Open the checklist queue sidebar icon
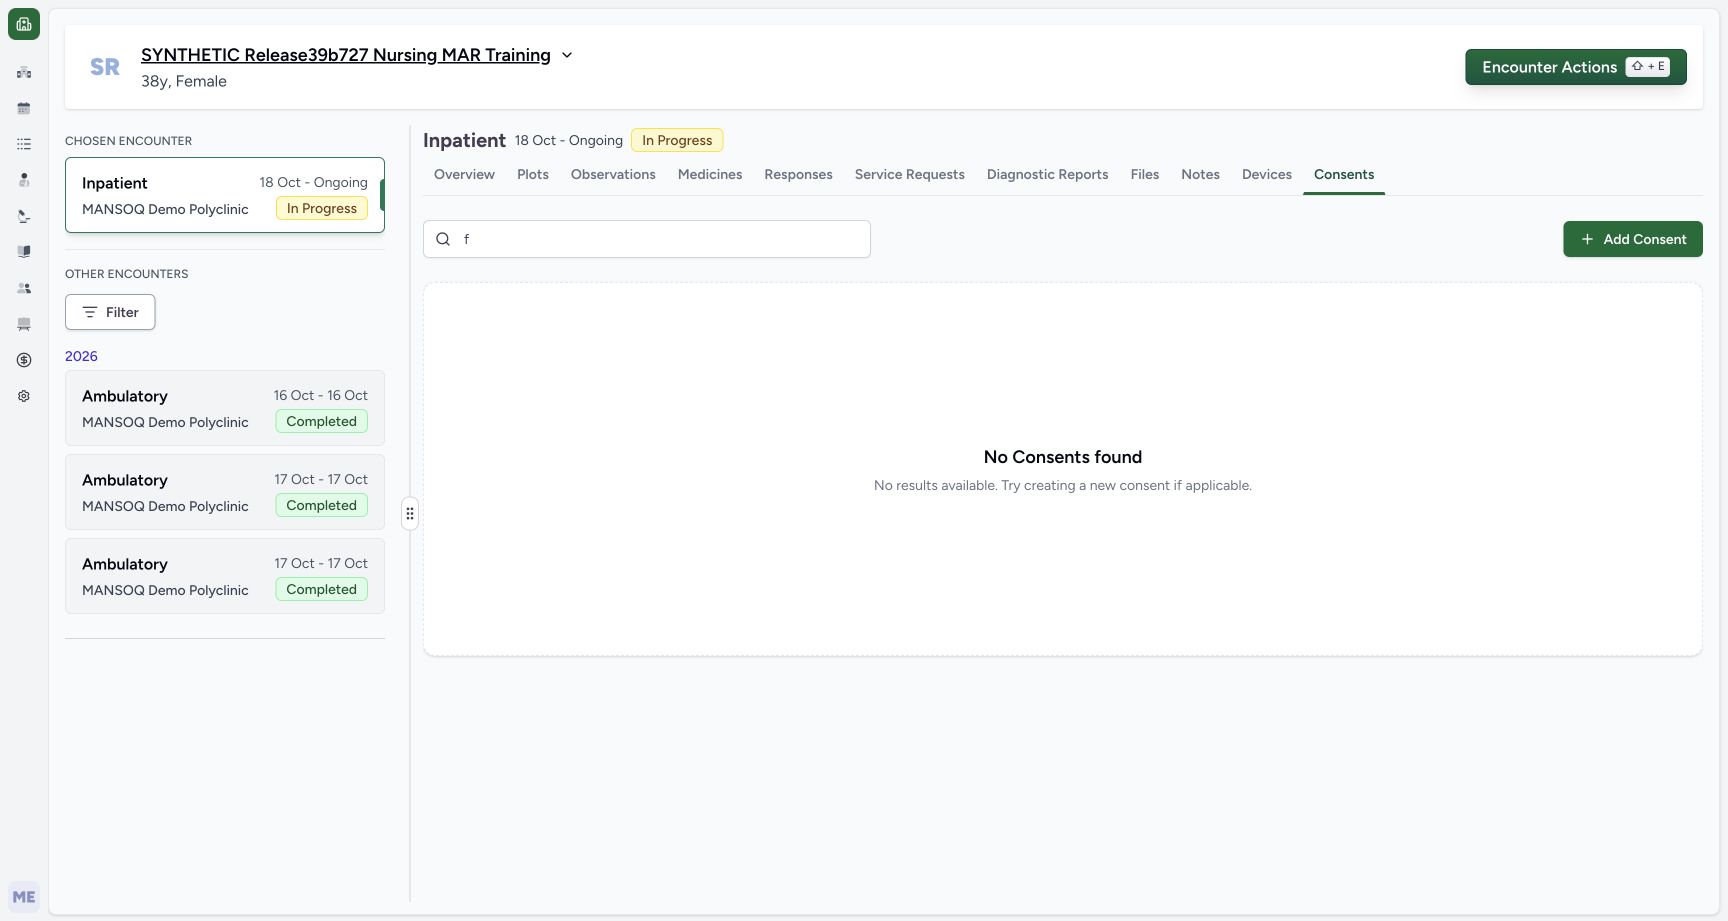The image size is (1728, 921). coord(24,144)
